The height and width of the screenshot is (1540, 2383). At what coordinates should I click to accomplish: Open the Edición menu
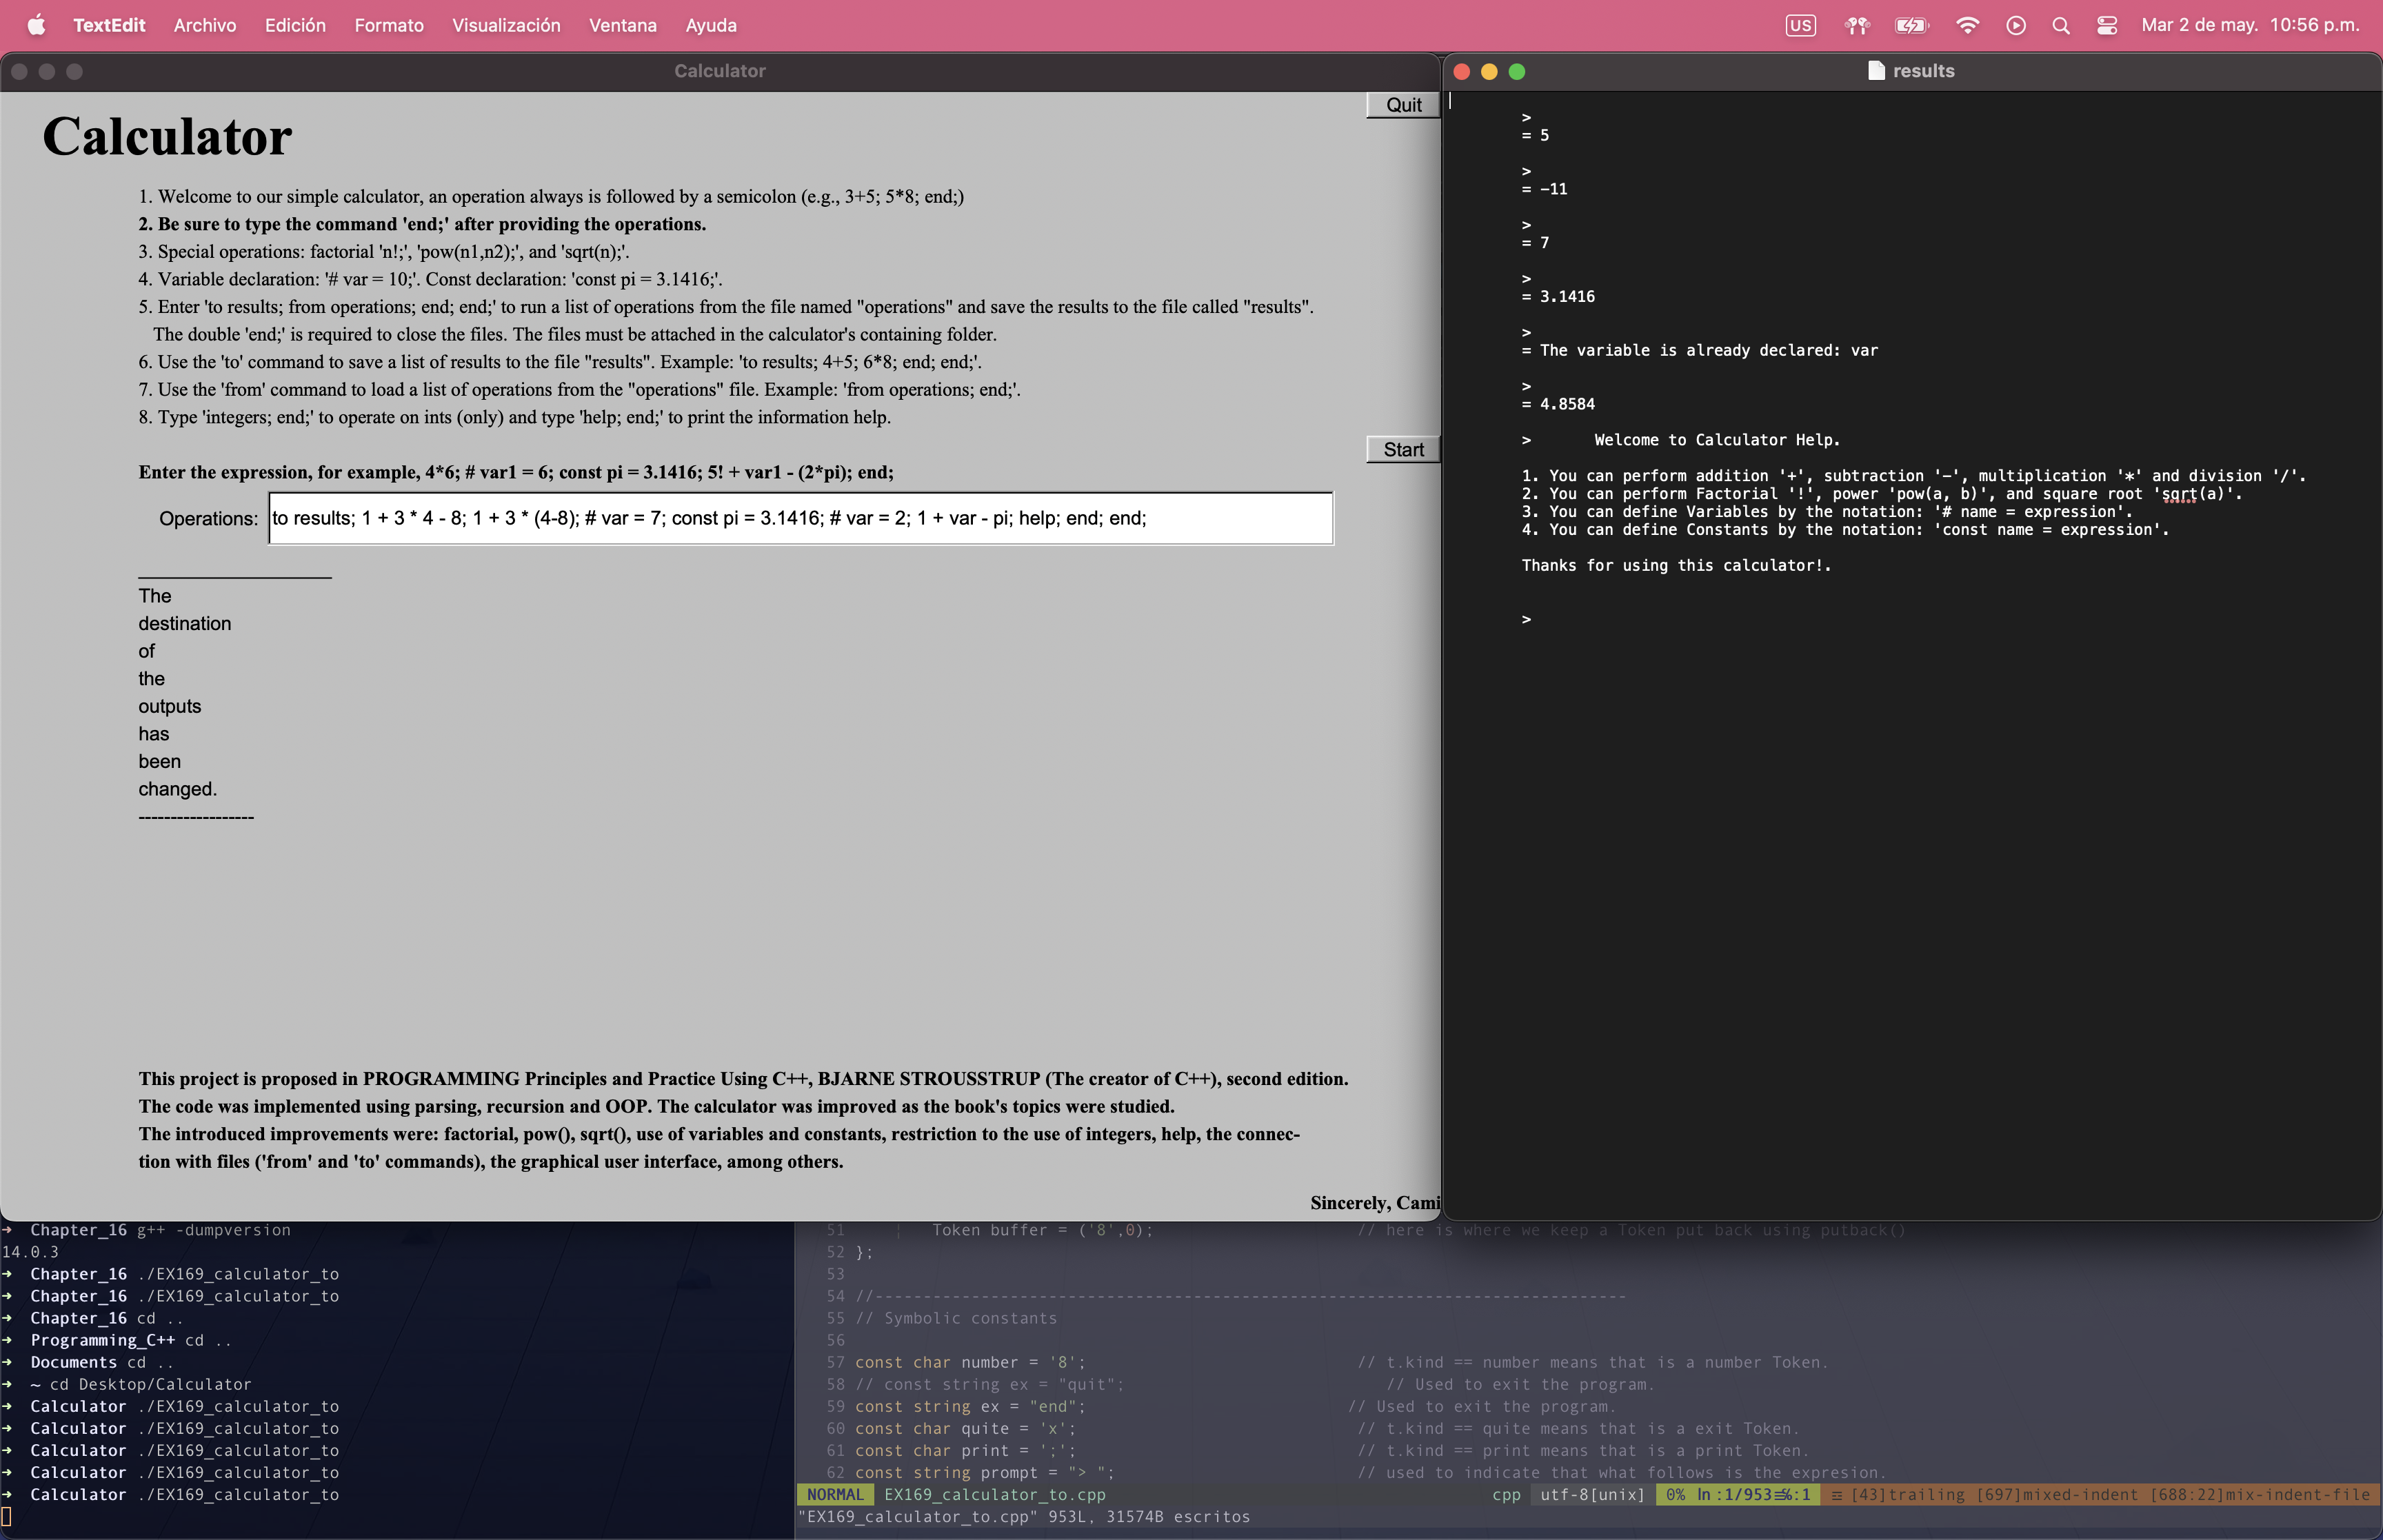[295, 25]
